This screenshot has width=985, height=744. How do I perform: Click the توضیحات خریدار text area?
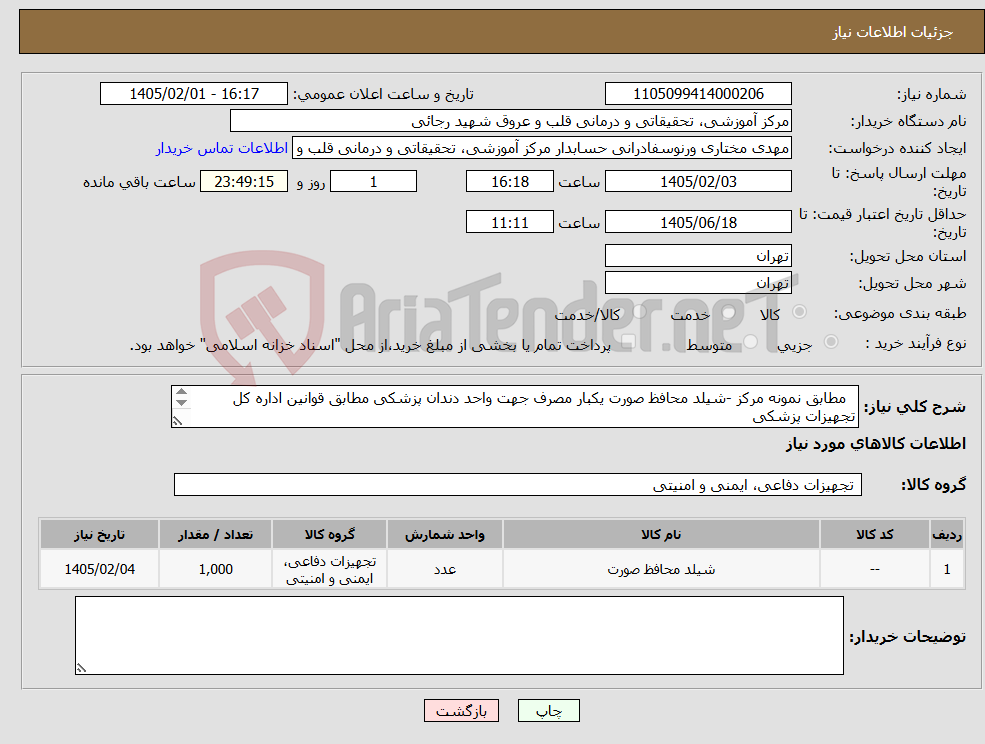(x=459, y=635)
